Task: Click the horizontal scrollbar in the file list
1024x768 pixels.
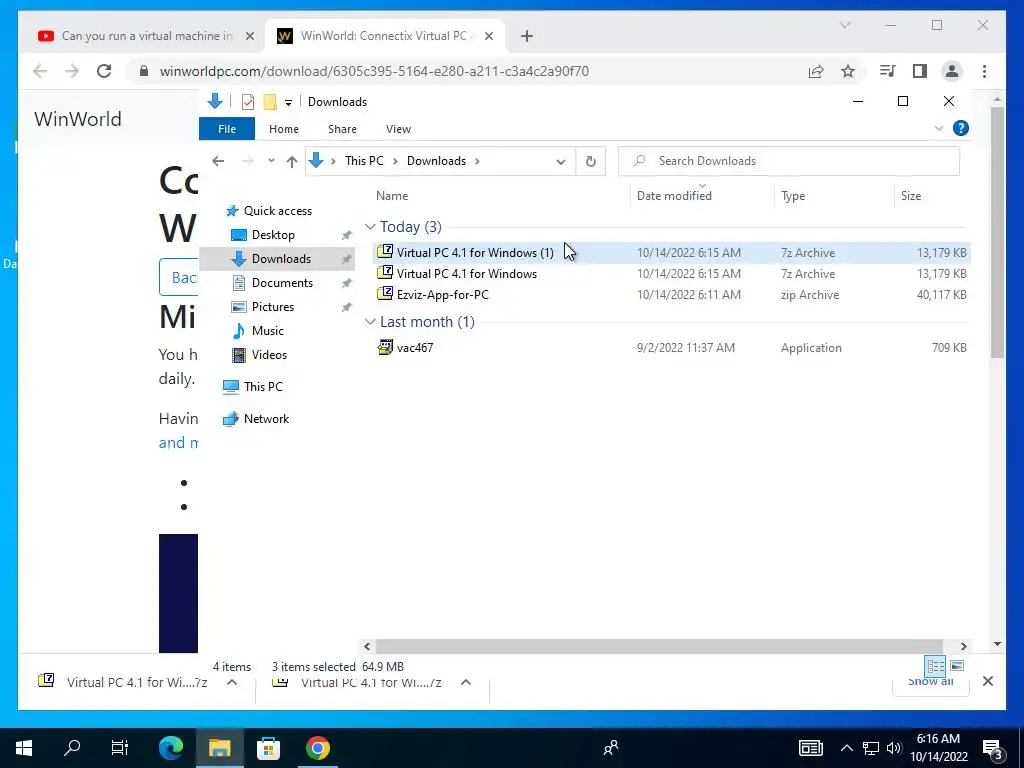Action: click(x=658, y=646)
